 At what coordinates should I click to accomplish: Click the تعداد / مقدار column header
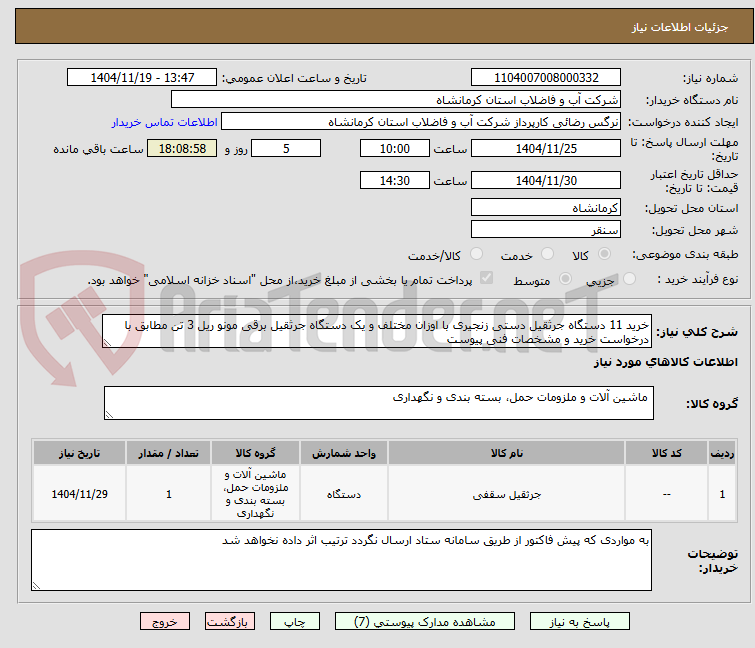pos(169,453)
